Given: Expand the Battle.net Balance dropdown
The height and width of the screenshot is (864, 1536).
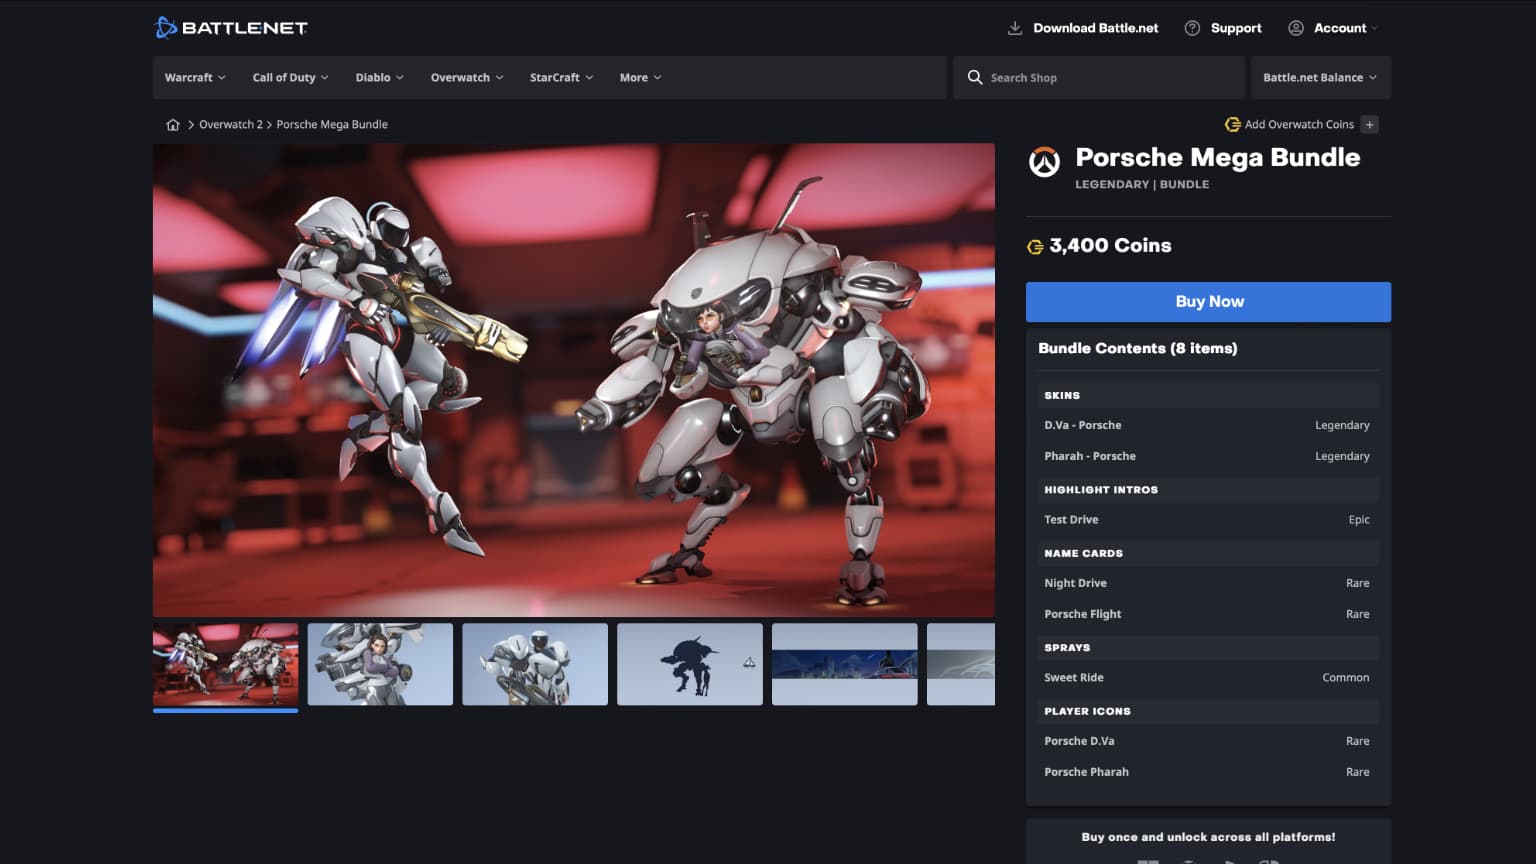Looking at the screenshot, I should tap(1319, 77).
